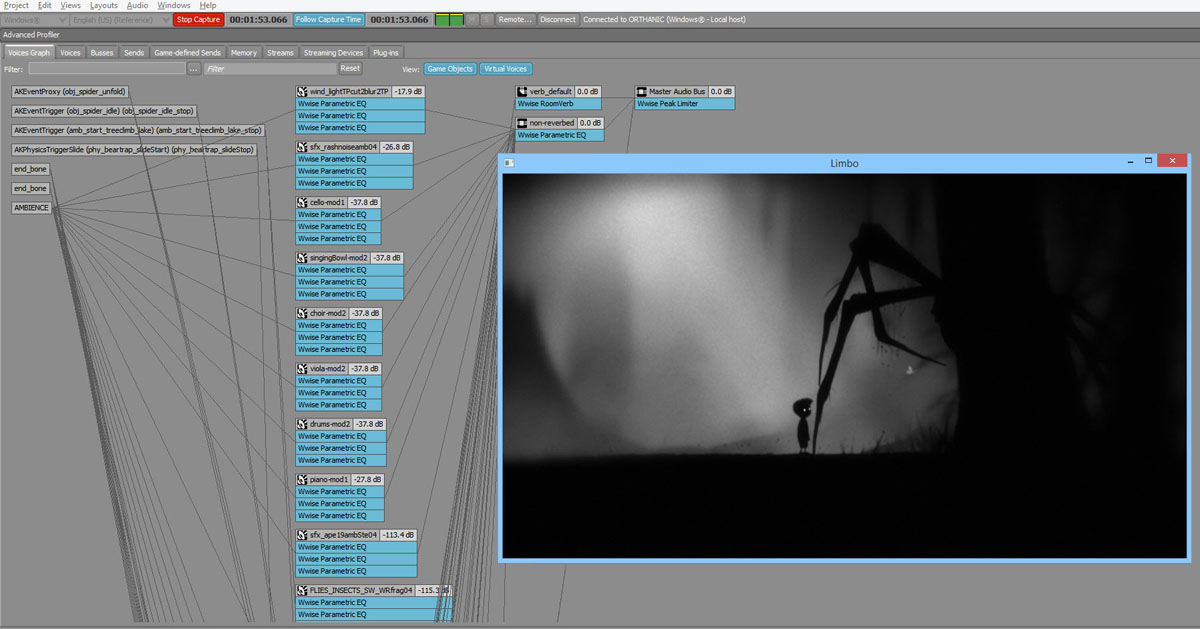The image size is (1200, 629).
Task: Click the first Filter input field
Action: [x=107, y=69]
